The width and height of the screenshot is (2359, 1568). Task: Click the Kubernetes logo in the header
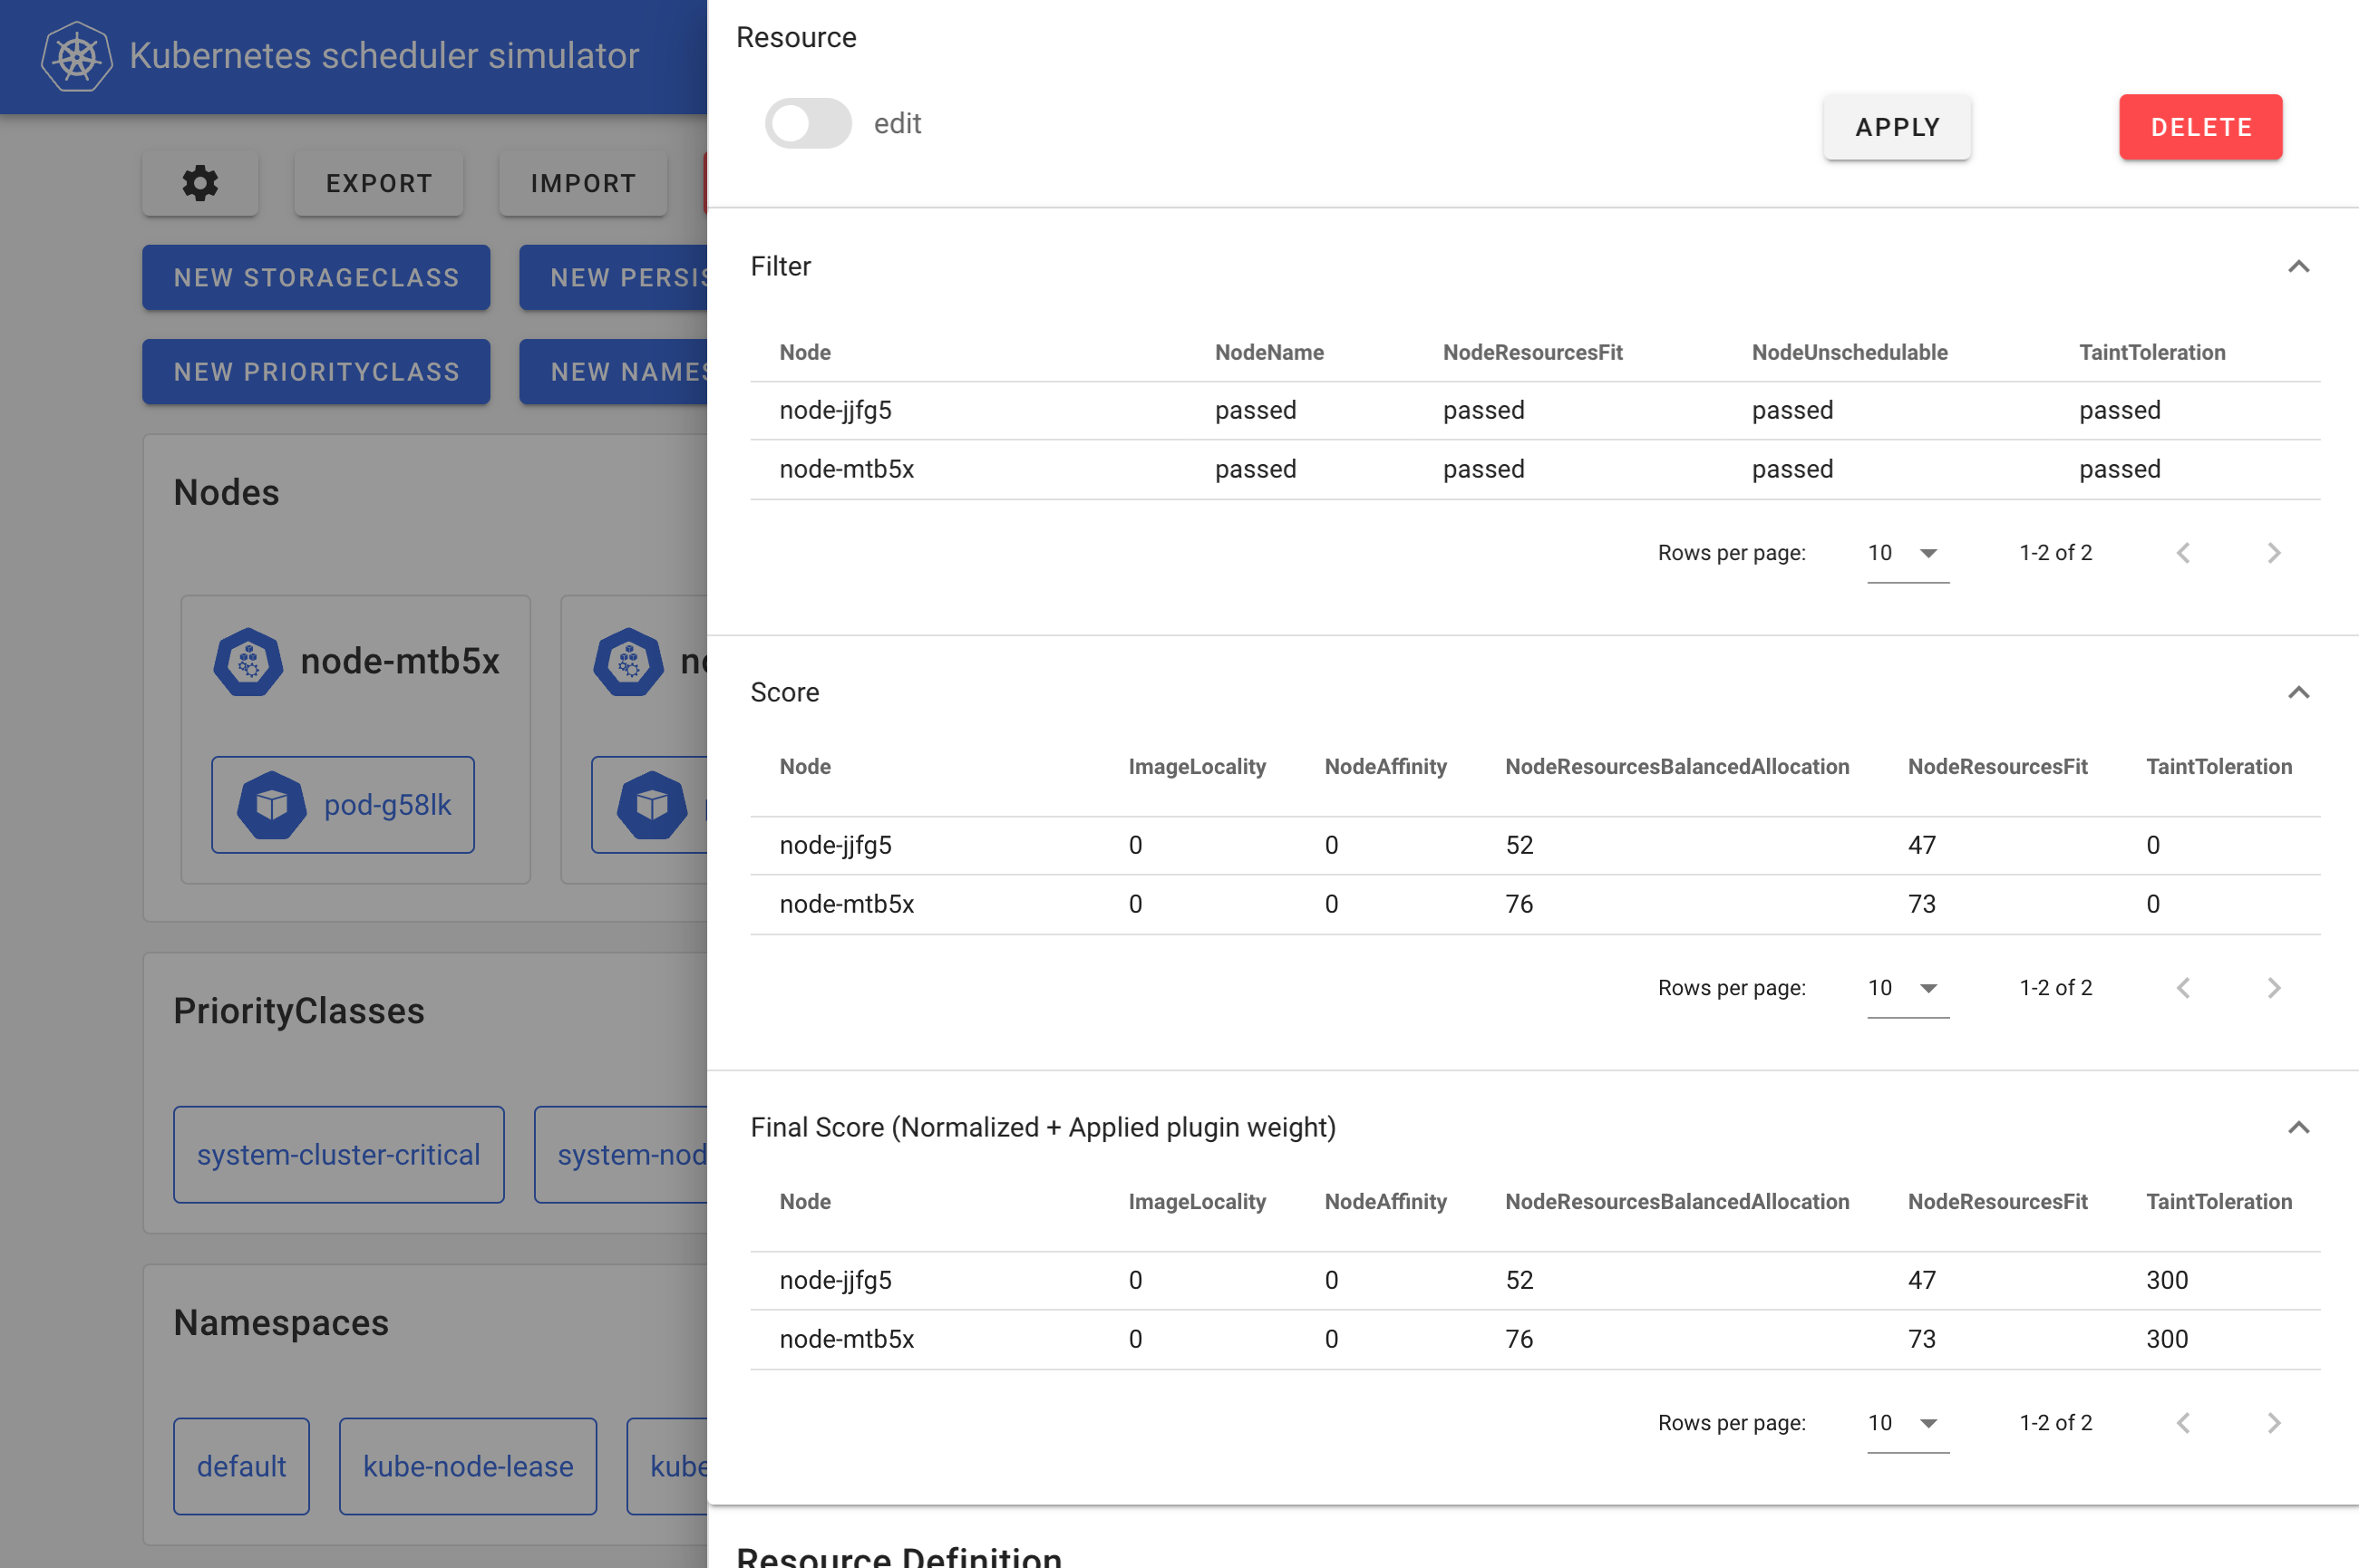tap(78, 56)
